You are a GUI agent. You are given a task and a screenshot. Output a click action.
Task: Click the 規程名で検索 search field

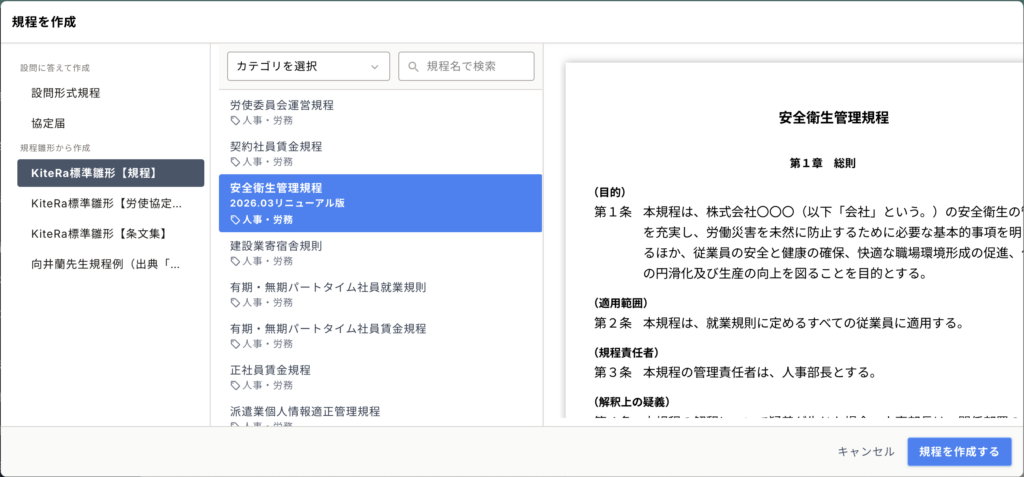(x=475, y=66)
